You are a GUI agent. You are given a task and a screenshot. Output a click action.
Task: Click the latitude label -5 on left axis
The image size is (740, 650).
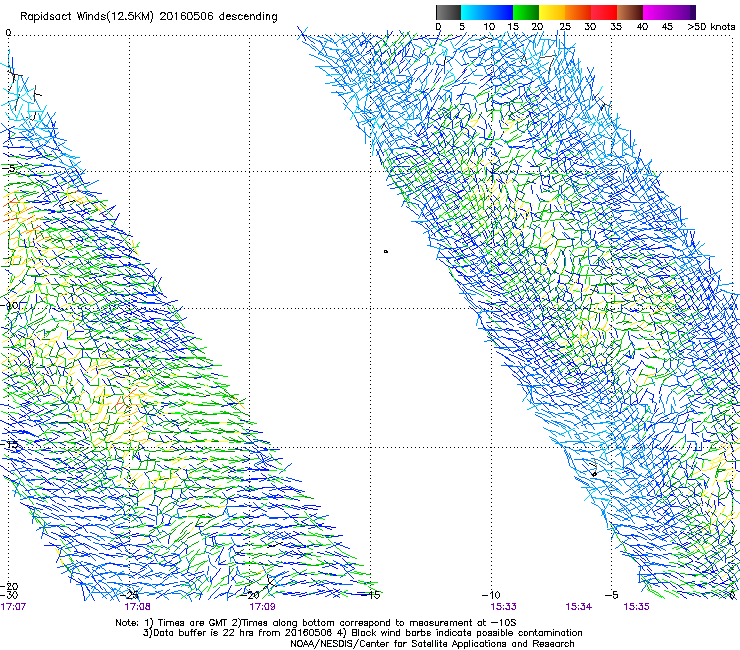pos(9,168)
